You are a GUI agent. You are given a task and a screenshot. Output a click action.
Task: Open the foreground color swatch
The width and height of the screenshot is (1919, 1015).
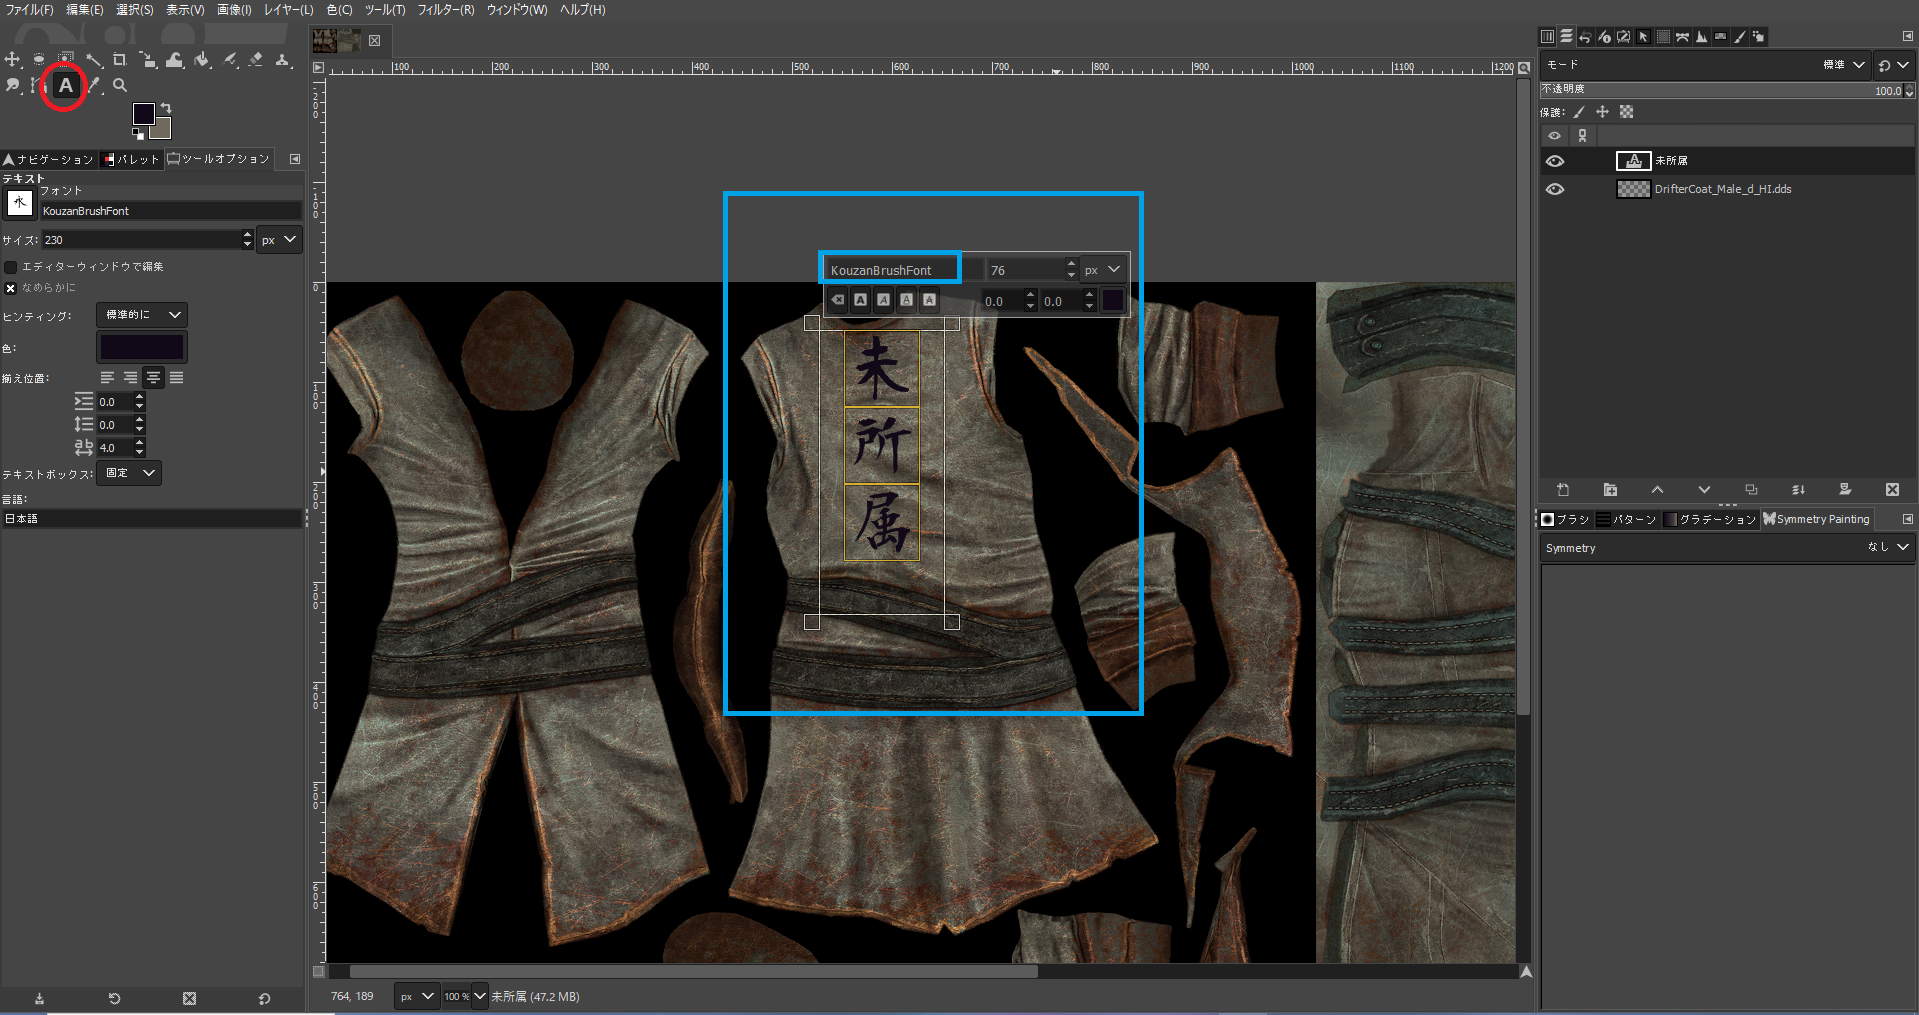tap(144, 113)
